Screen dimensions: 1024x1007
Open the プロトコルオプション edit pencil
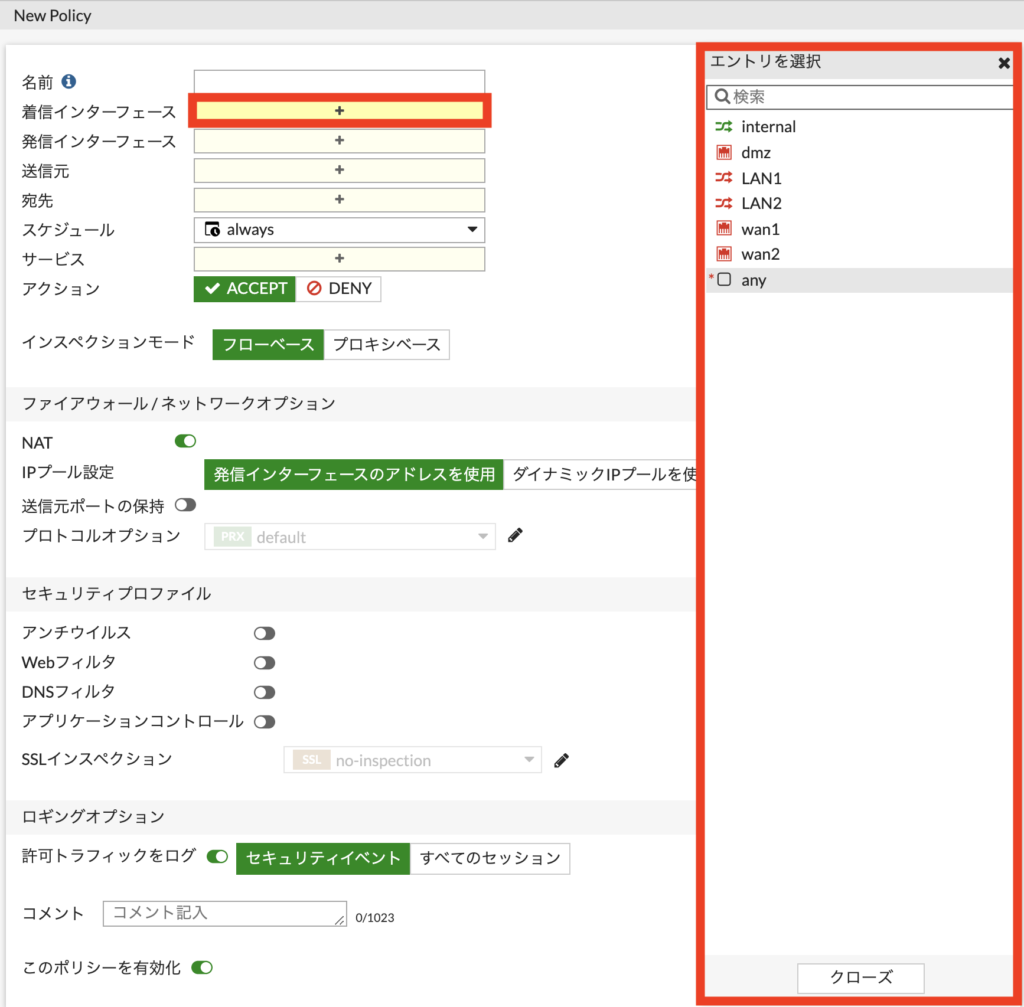tap(514, 535)
